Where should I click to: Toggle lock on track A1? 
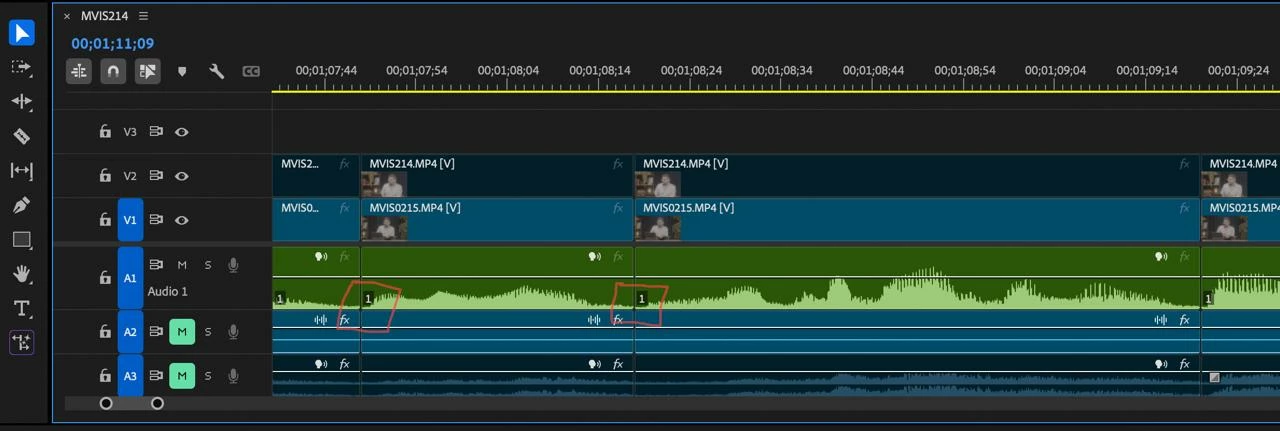(x=104, y=277)
